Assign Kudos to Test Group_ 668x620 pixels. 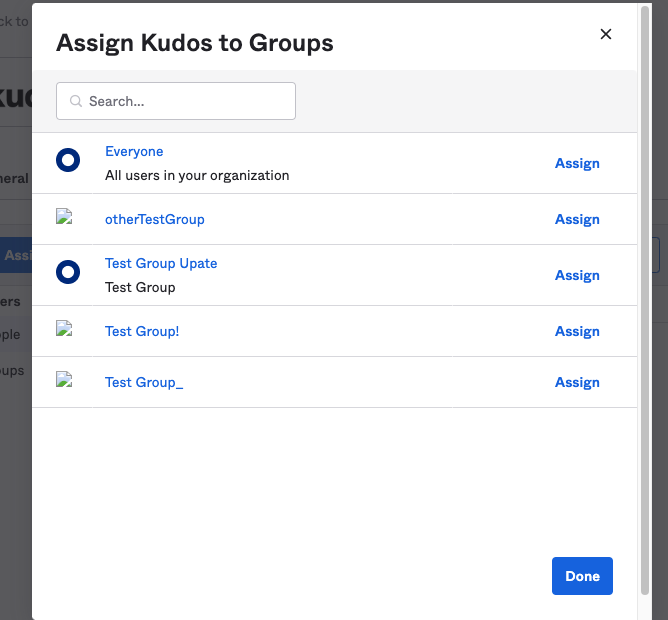coord(577,382)
